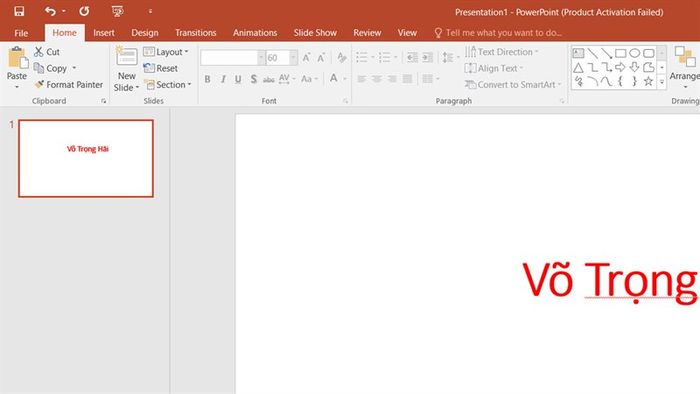
Task: Select the 5-point Star shape
Action: [648, 81]
